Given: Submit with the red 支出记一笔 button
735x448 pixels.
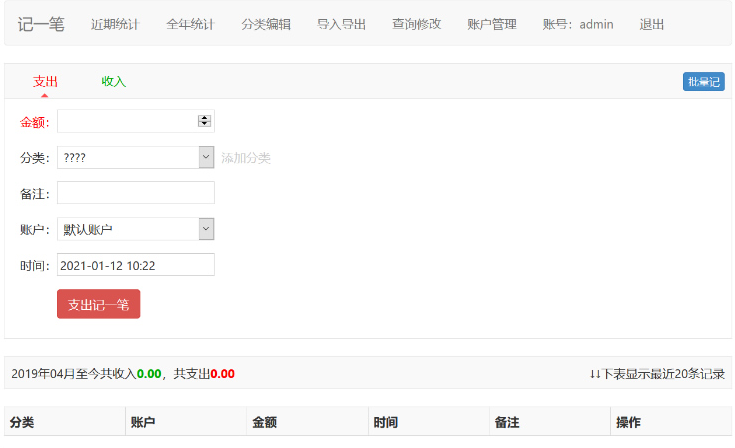Looking at the screenshot, I should click(x=98, y=304).
